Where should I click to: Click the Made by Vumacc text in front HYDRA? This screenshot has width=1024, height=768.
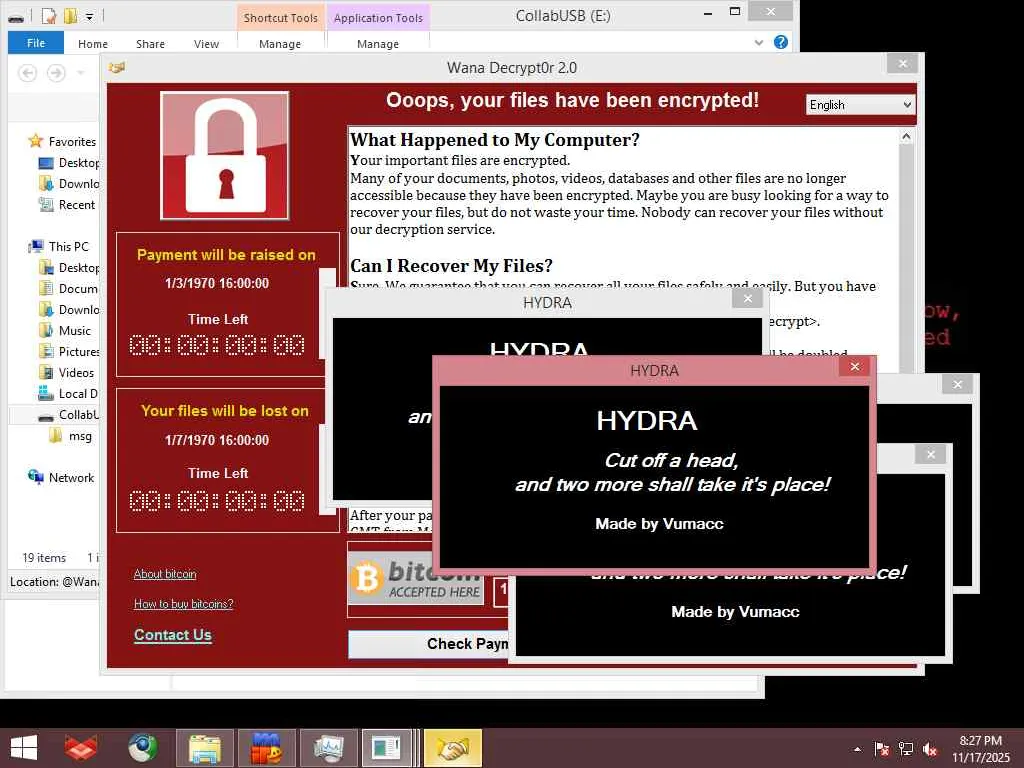point(659,524)
